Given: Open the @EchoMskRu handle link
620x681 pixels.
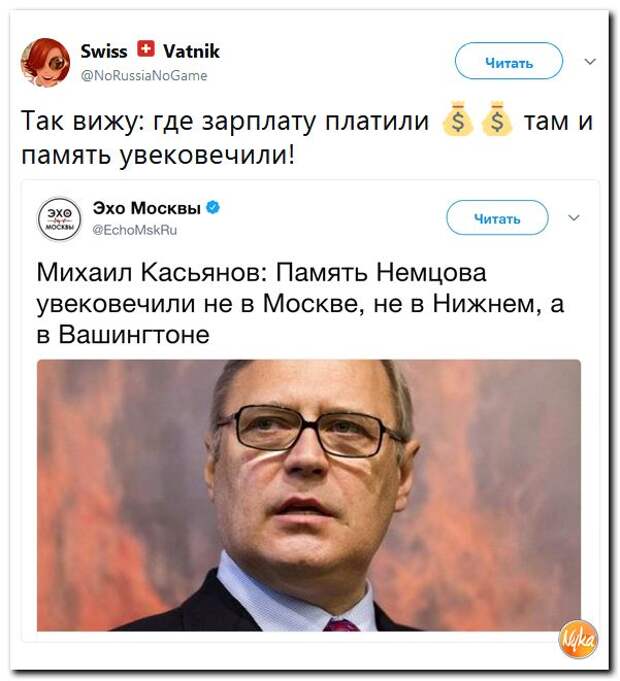Looking at the screenshot, I should 135,230.
